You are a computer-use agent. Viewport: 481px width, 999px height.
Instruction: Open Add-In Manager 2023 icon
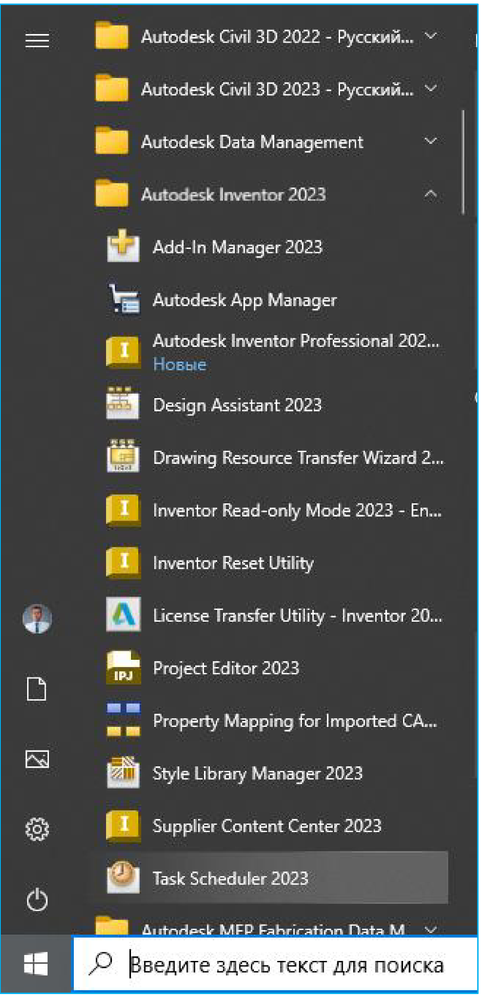[123, 247]
